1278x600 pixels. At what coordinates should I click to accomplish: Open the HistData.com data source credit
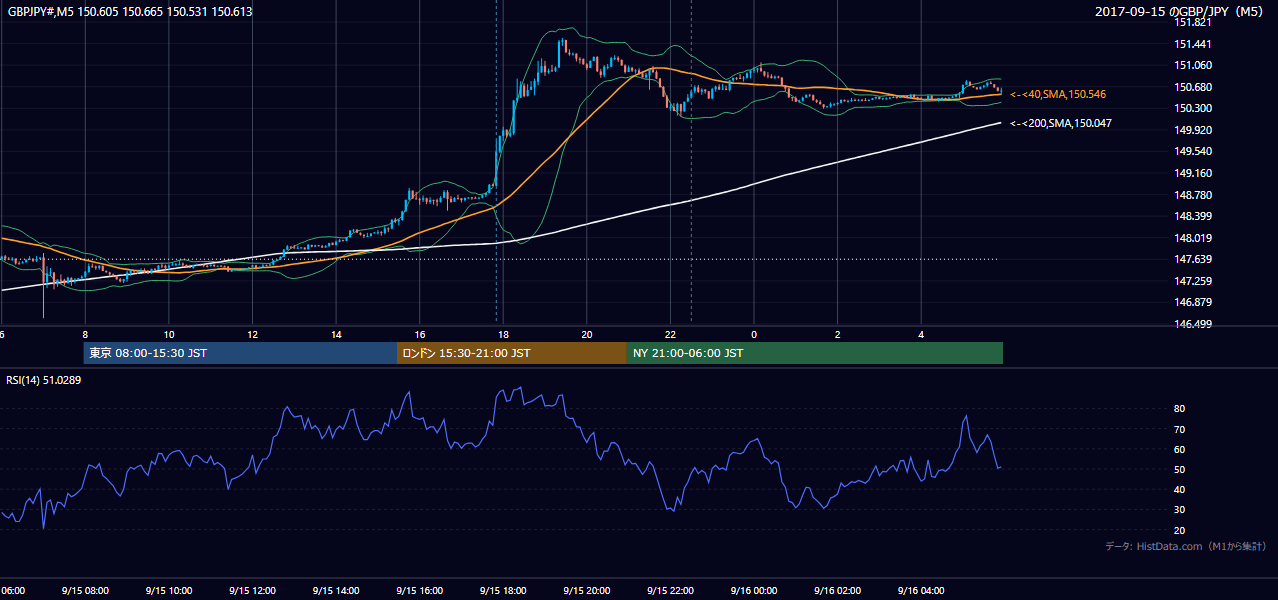coord(1186,546)
